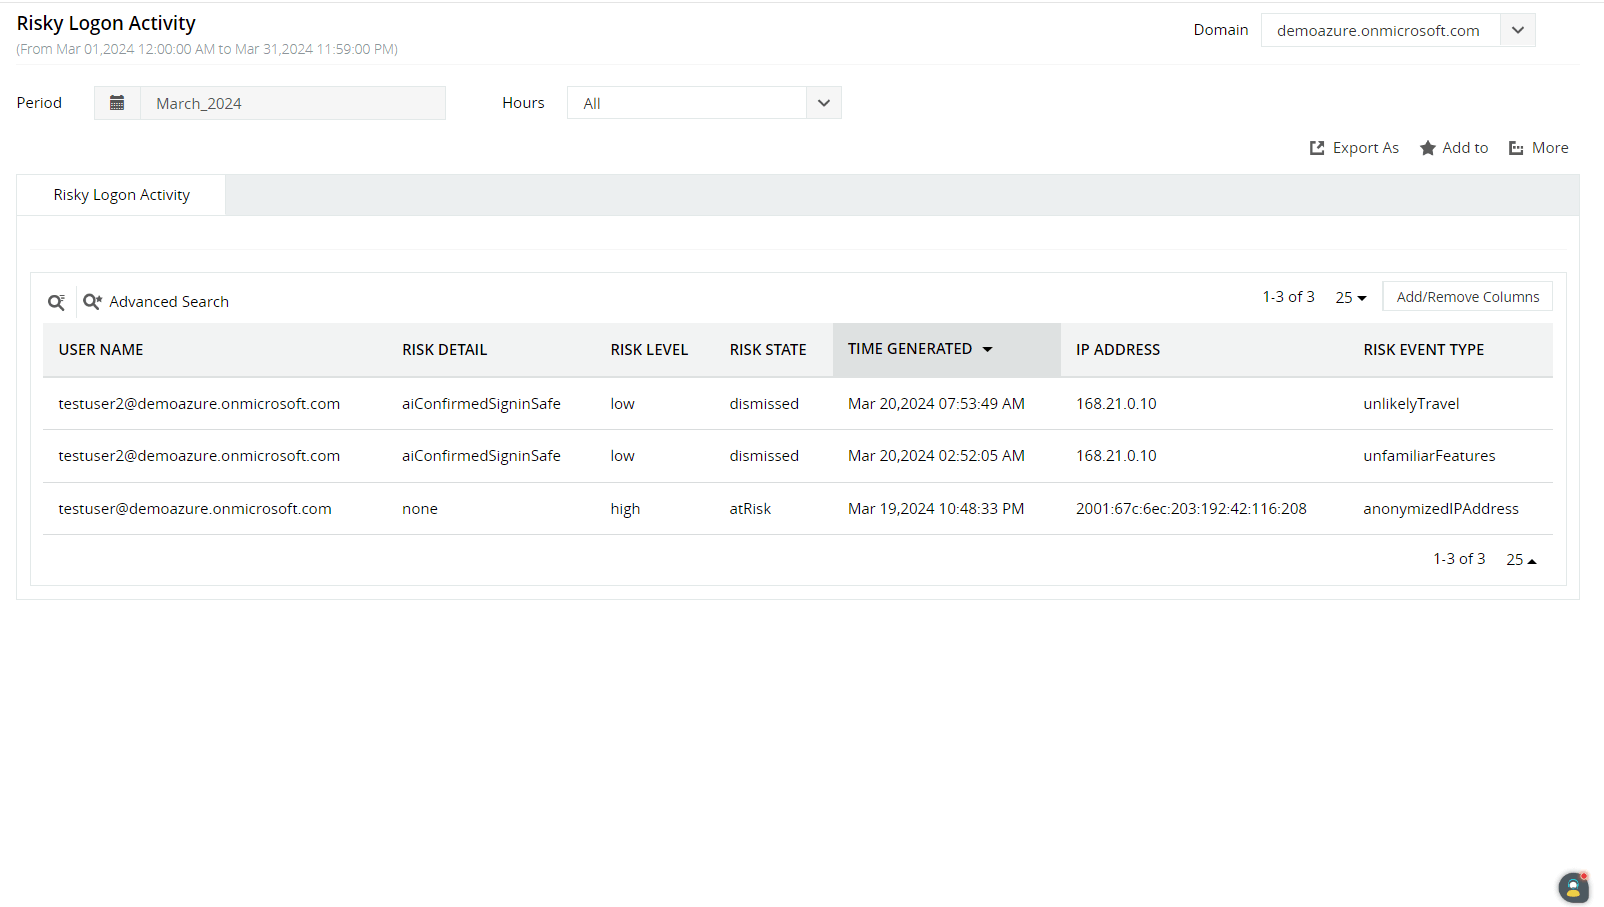Open the chat assistant icon
Screen dimensions: 1604x907
[x=1573, y=887]
